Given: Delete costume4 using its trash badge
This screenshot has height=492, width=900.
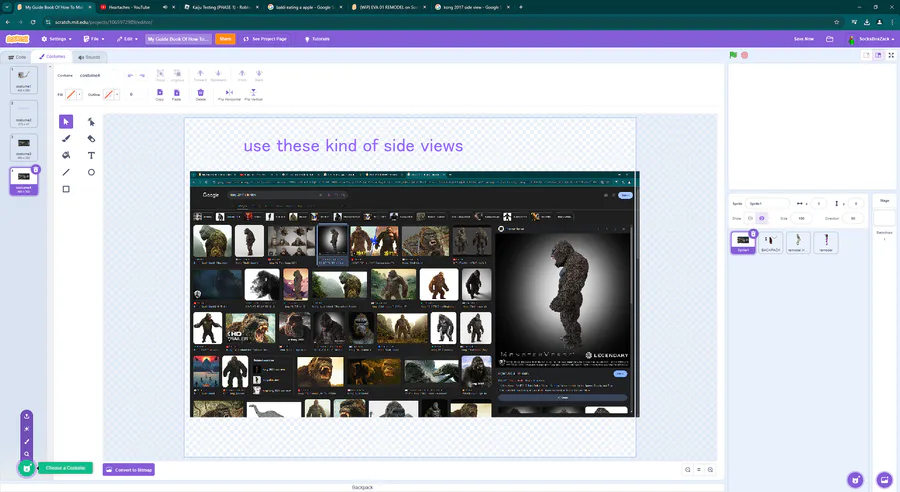Looking at the screenshot, I should 36,169.
